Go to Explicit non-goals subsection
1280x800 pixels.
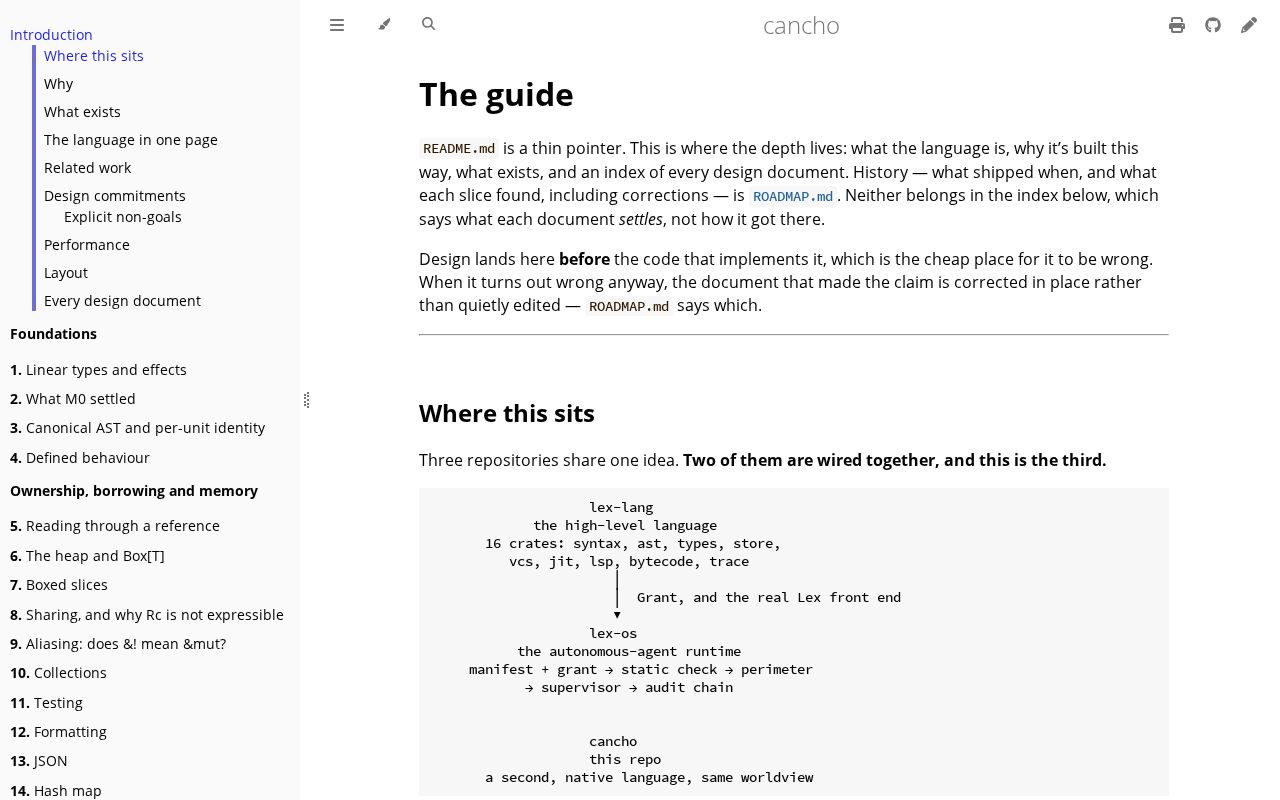123,217
